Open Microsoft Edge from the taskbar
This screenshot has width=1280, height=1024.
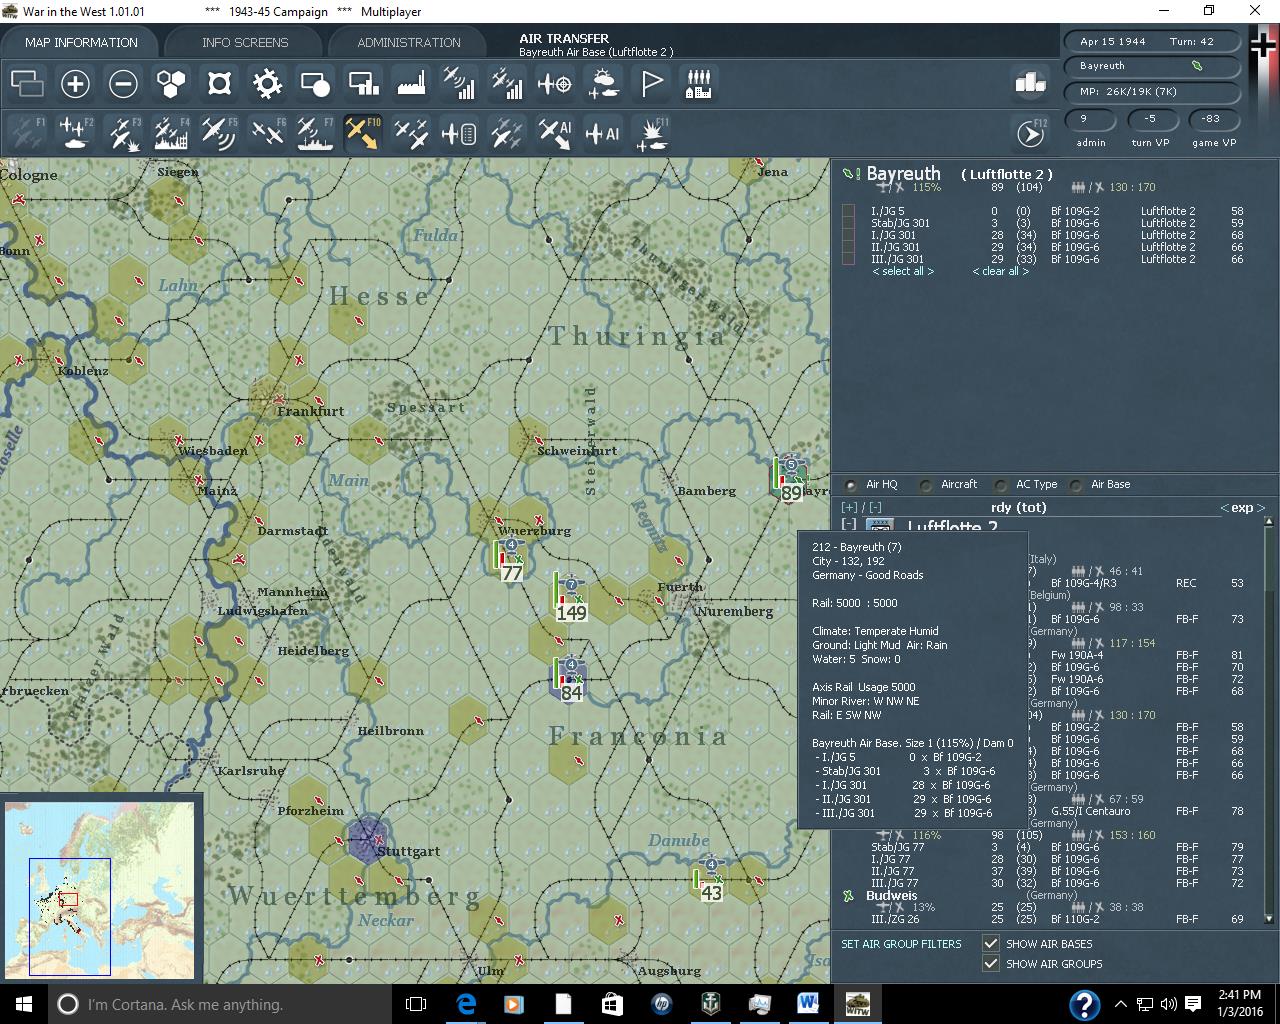click(466, 1004)
